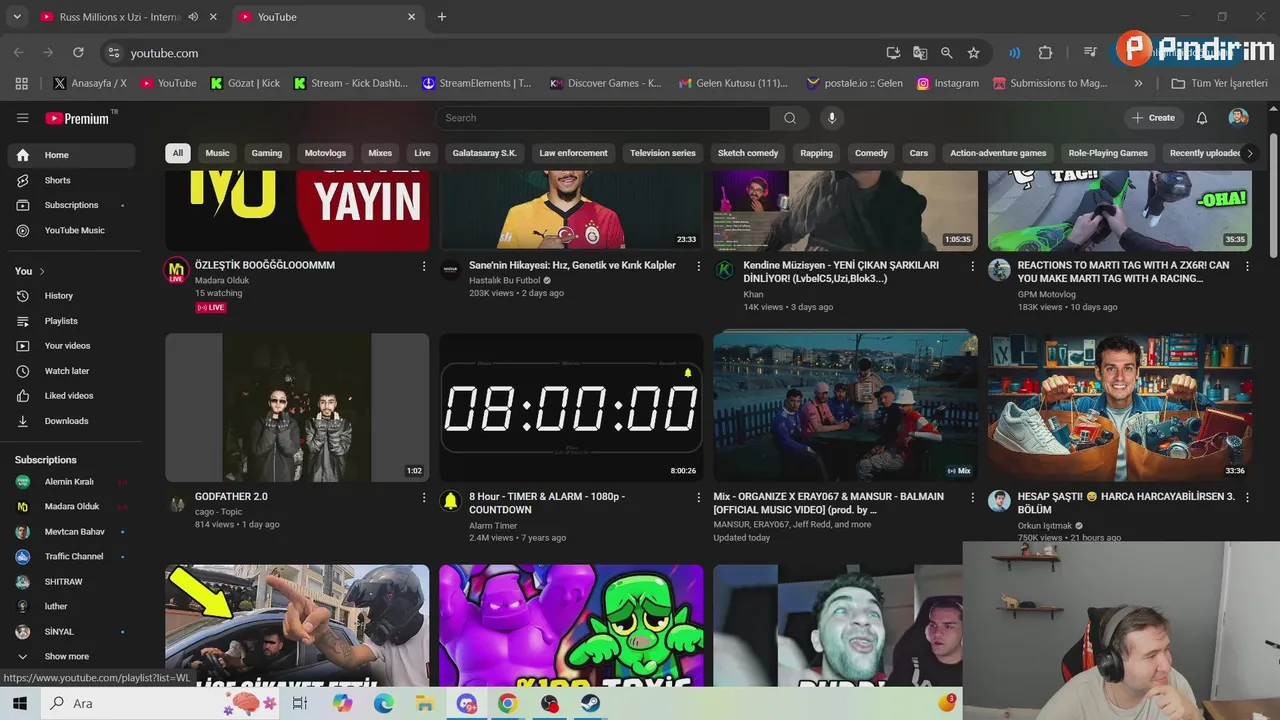Open the Chrome extensions puzzle icon
The height and width of the screenshot is (720, 1280).
[1045, 53]
